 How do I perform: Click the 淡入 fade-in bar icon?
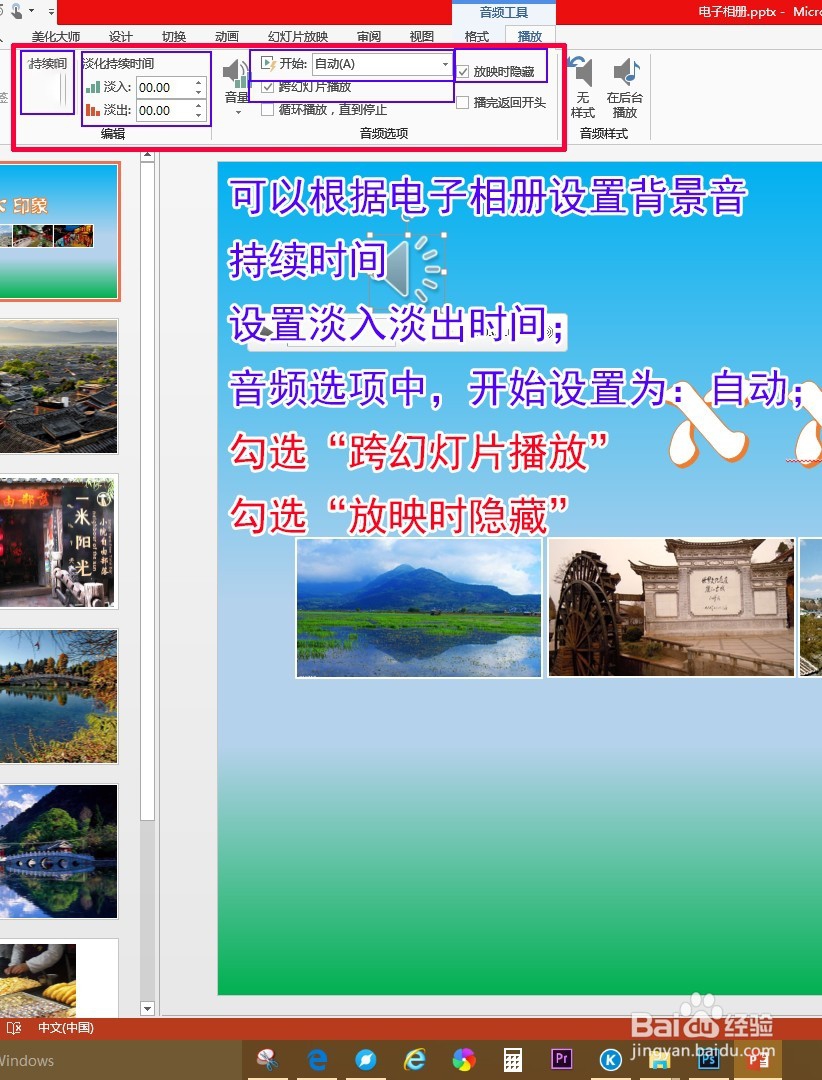coord(93,87)
